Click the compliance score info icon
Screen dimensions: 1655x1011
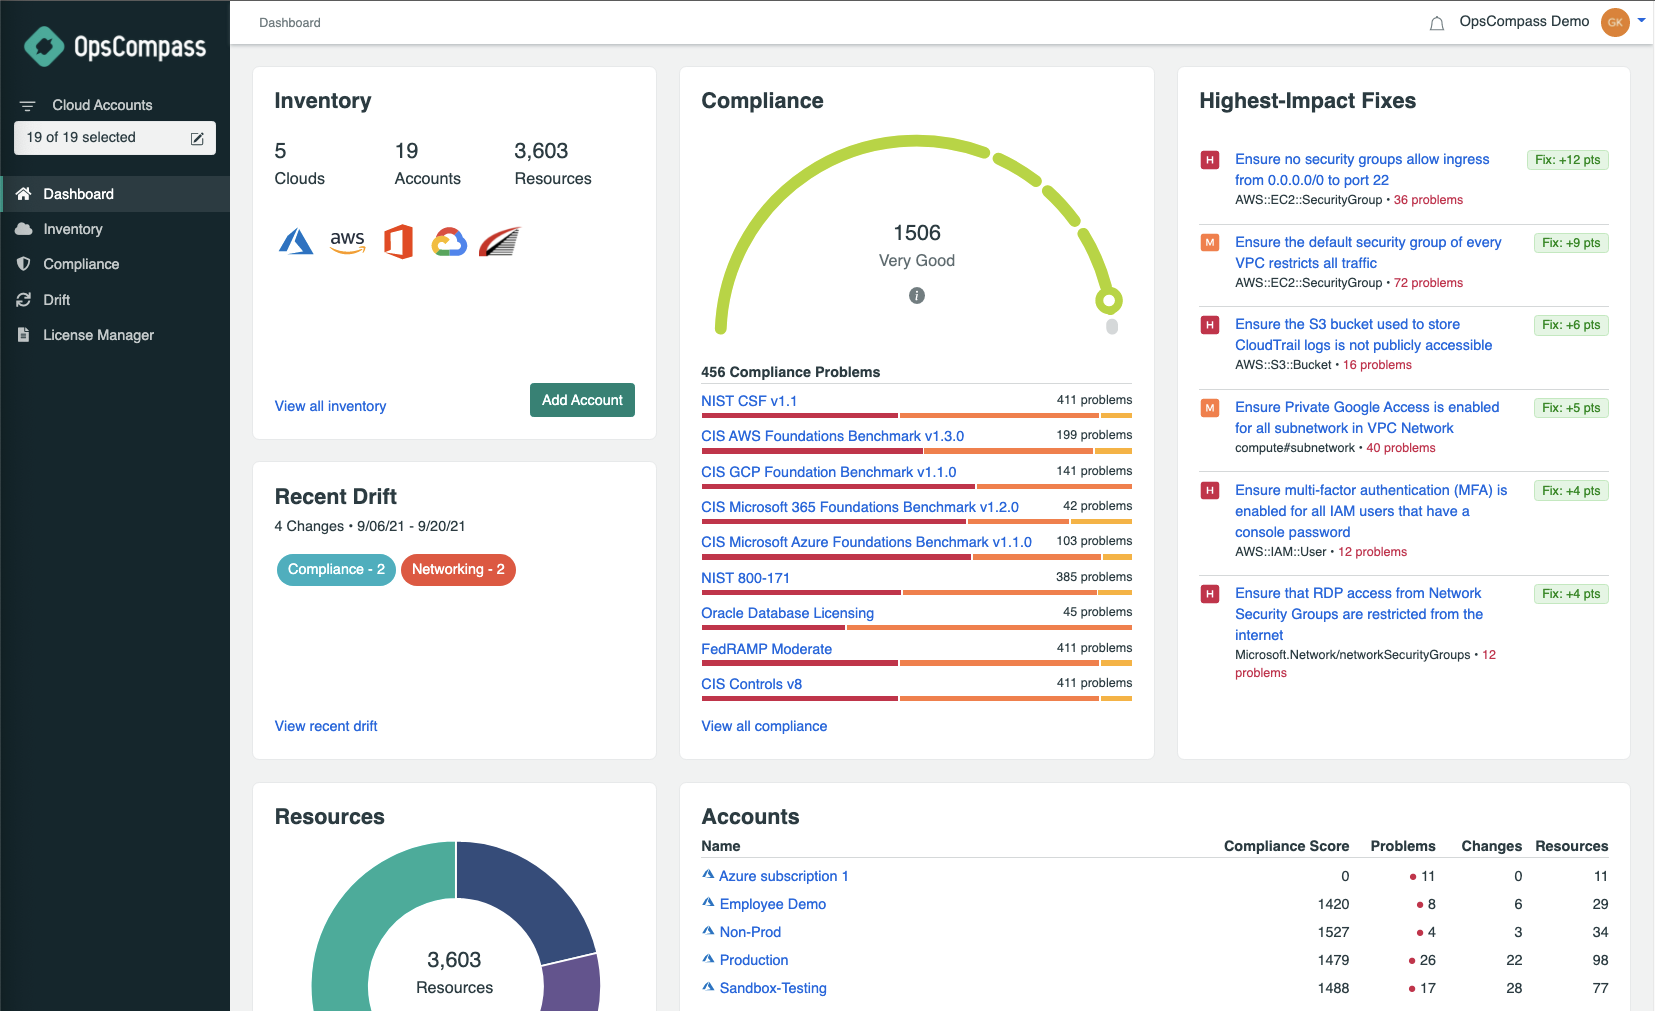[x=917, y=296]
